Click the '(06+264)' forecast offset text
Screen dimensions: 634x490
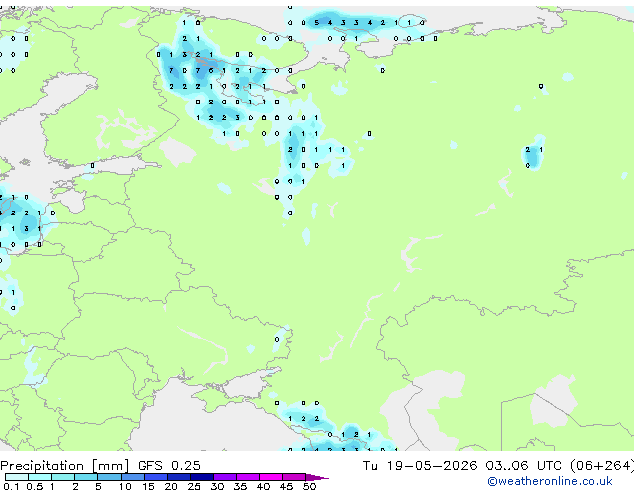click(602, 466)
